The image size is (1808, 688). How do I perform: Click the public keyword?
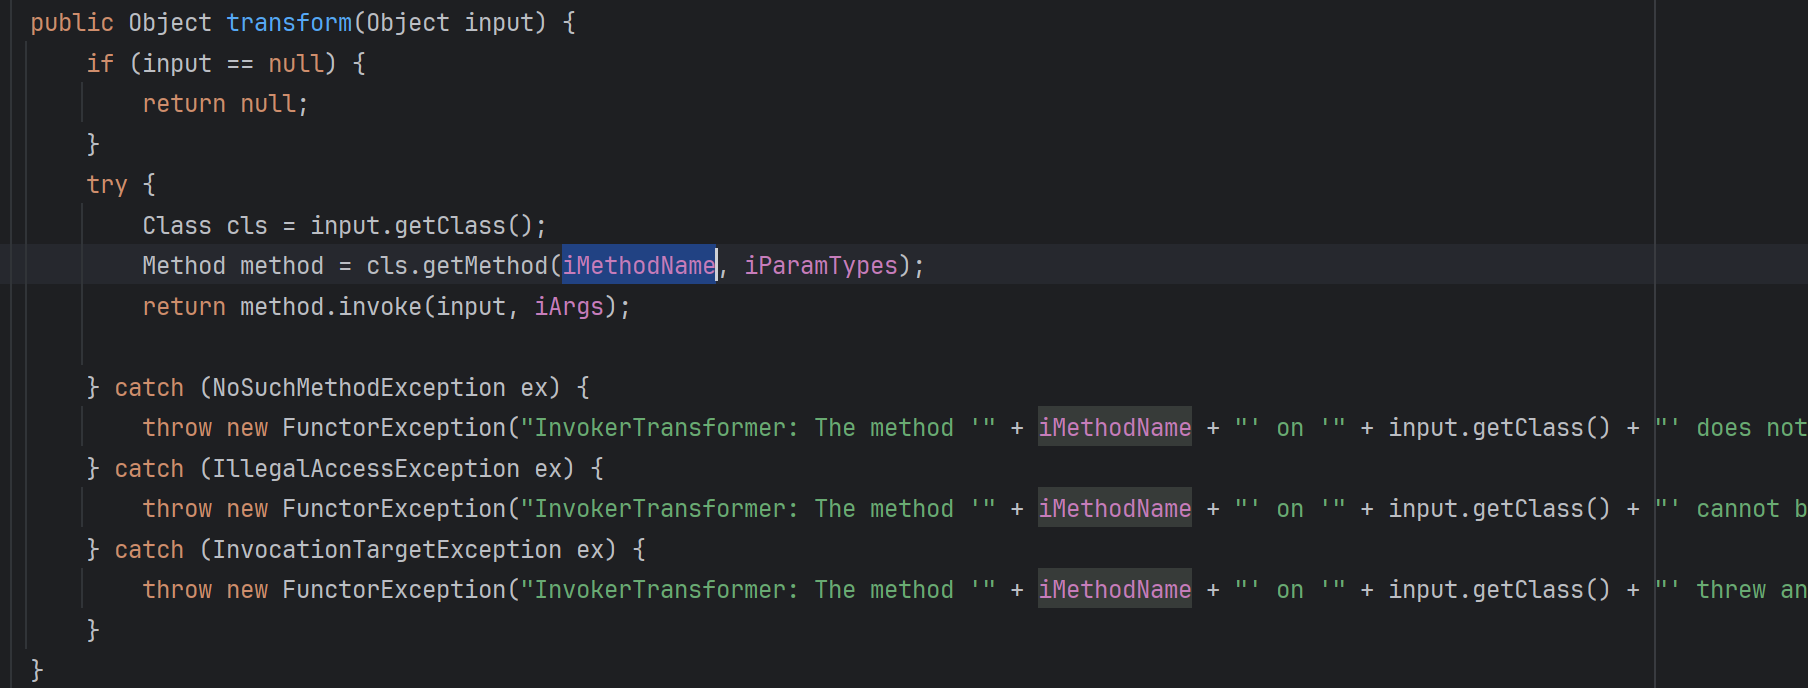(x=72, y=23)
